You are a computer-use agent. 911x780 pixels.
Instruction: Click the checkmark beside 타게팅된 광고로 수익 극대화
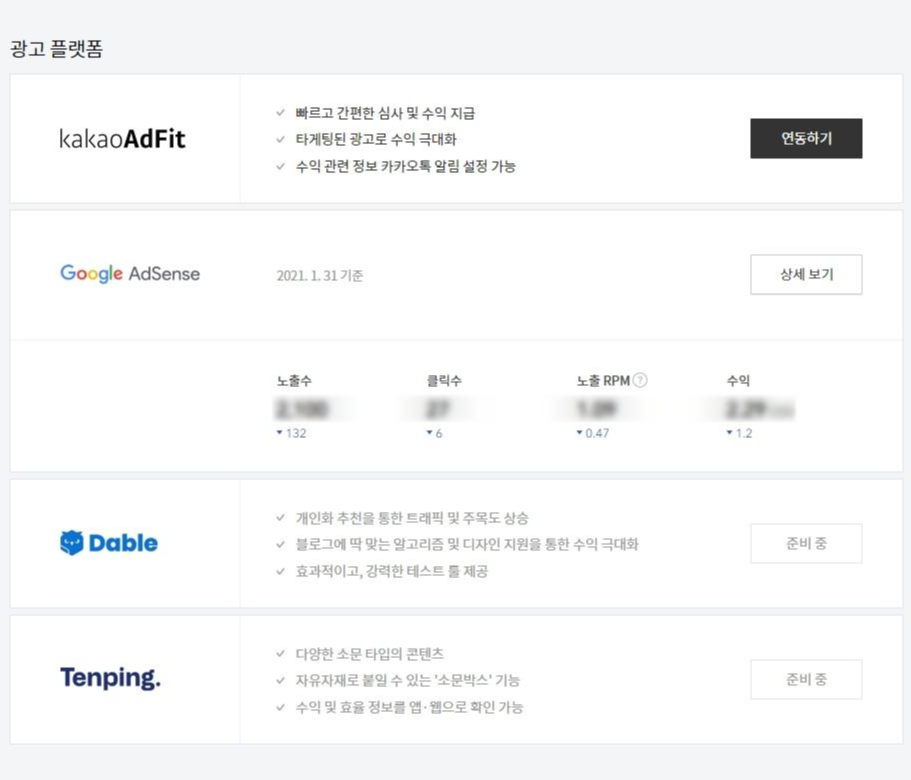point(281,139)
